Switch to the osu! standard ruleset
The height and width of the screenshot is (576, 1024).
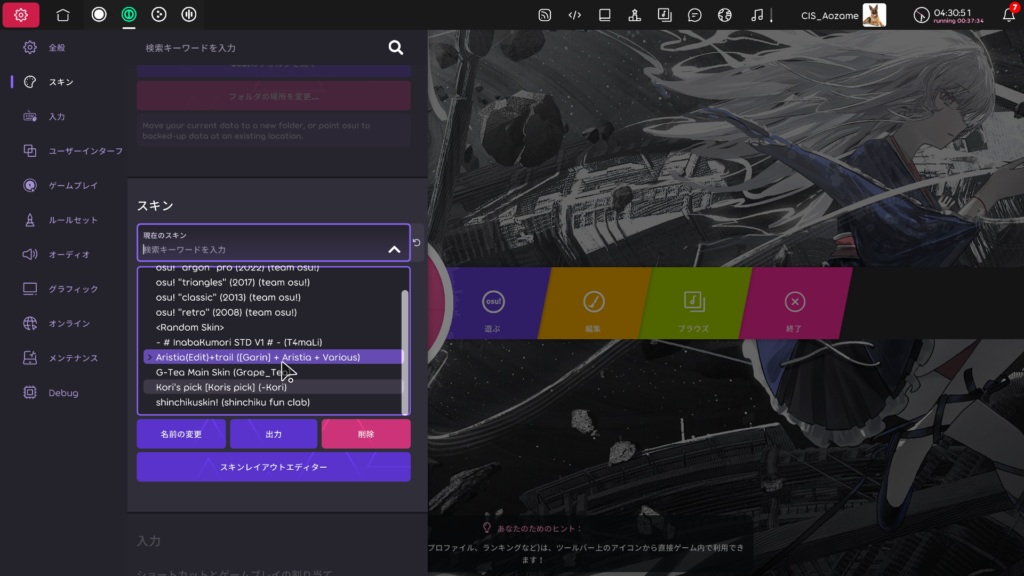99,14
